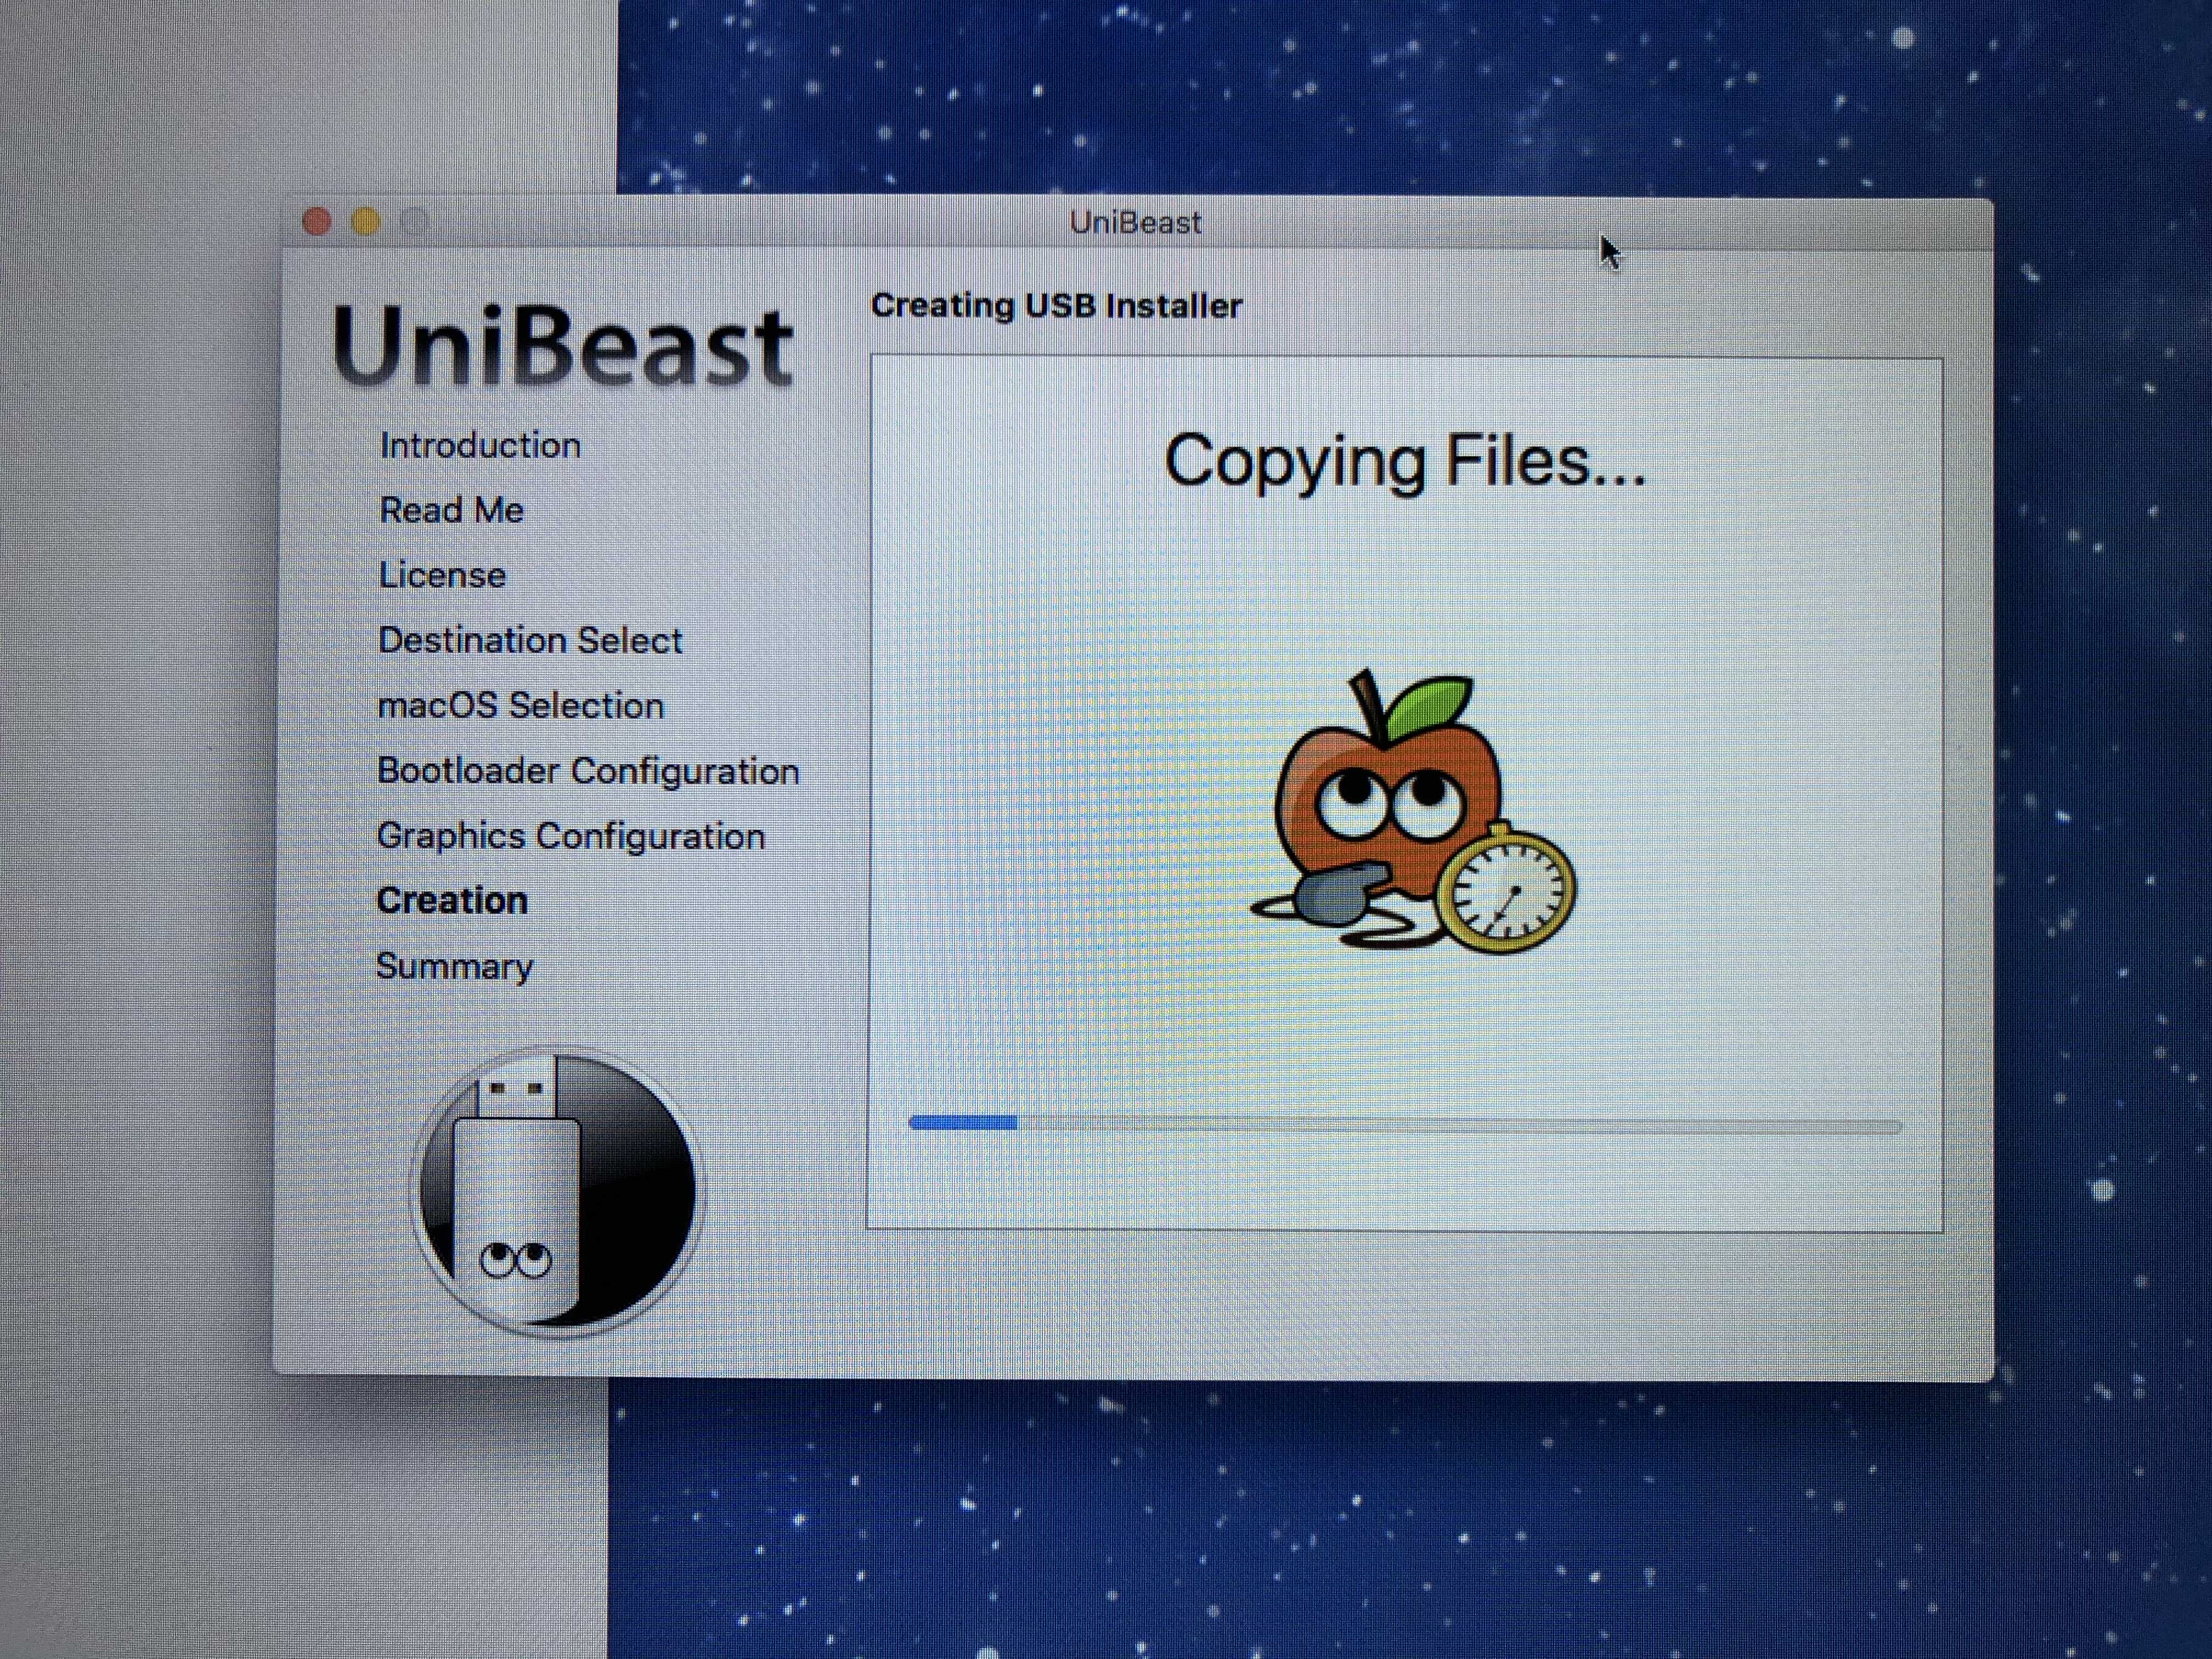Click the gray disabled zoom button
The width and height of the screenshot is (2212, 1659).
tap(415, 221)
